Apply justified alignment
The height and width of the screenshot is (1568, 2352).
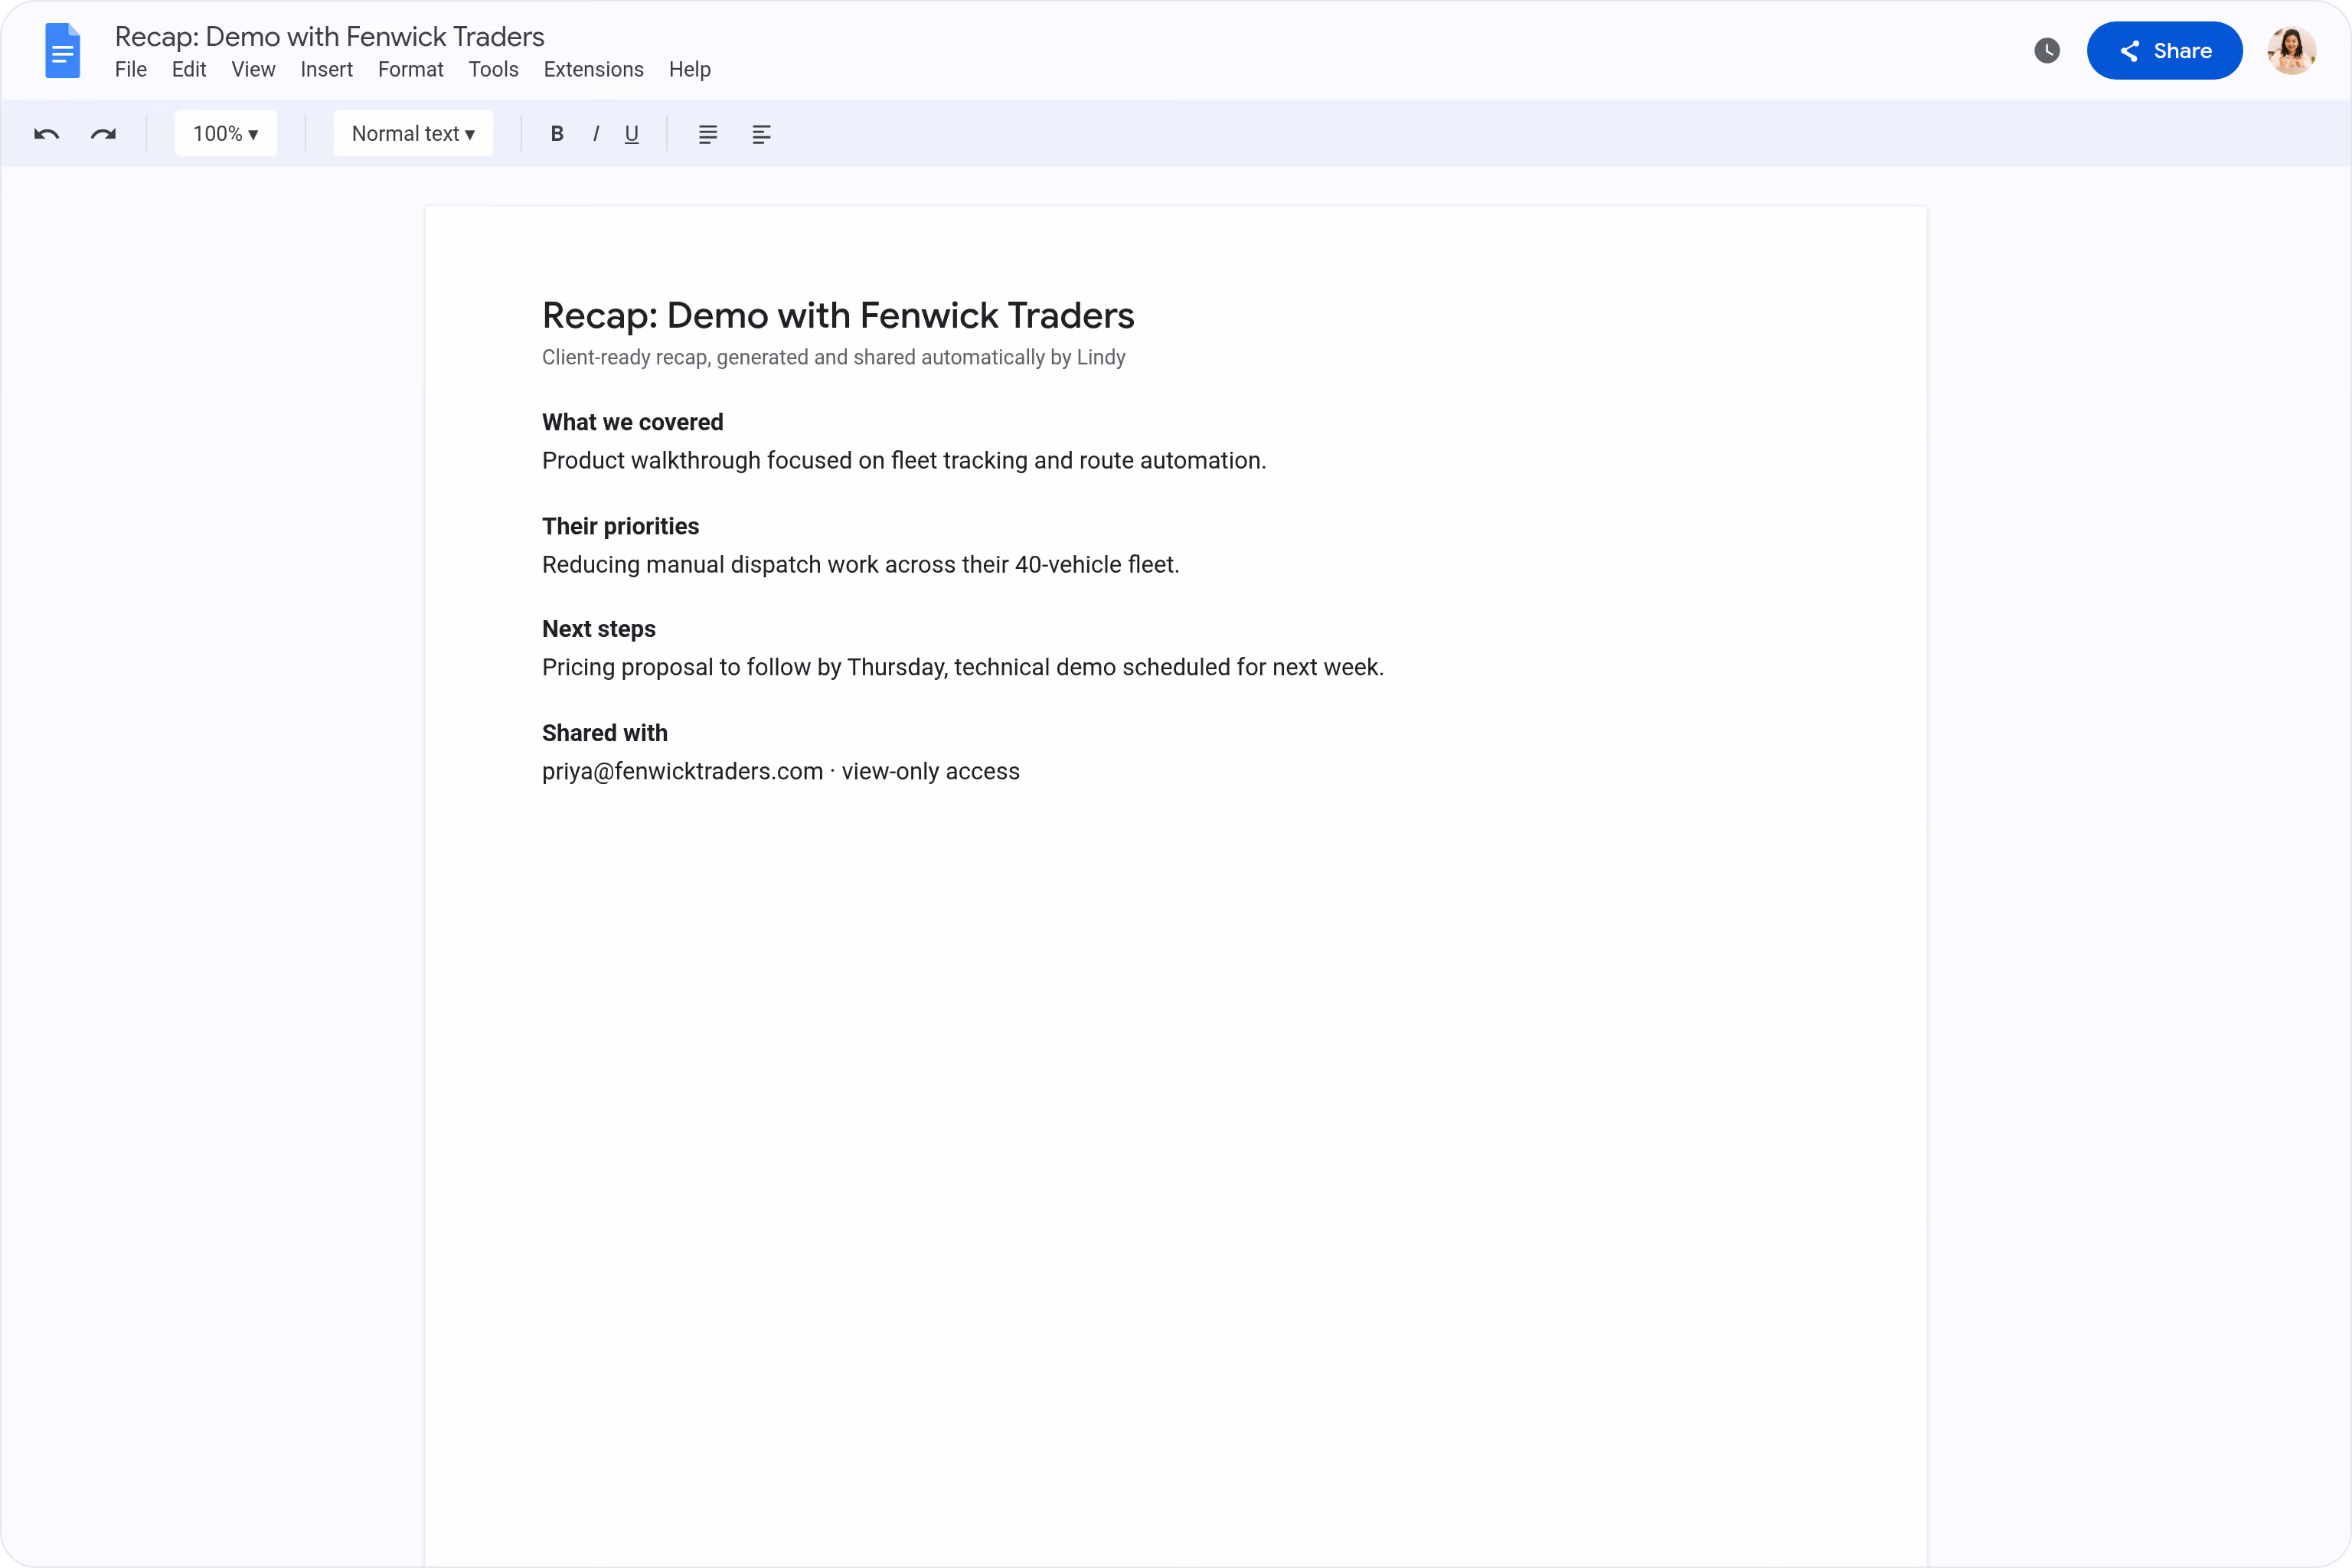click(x=708, y=134)
